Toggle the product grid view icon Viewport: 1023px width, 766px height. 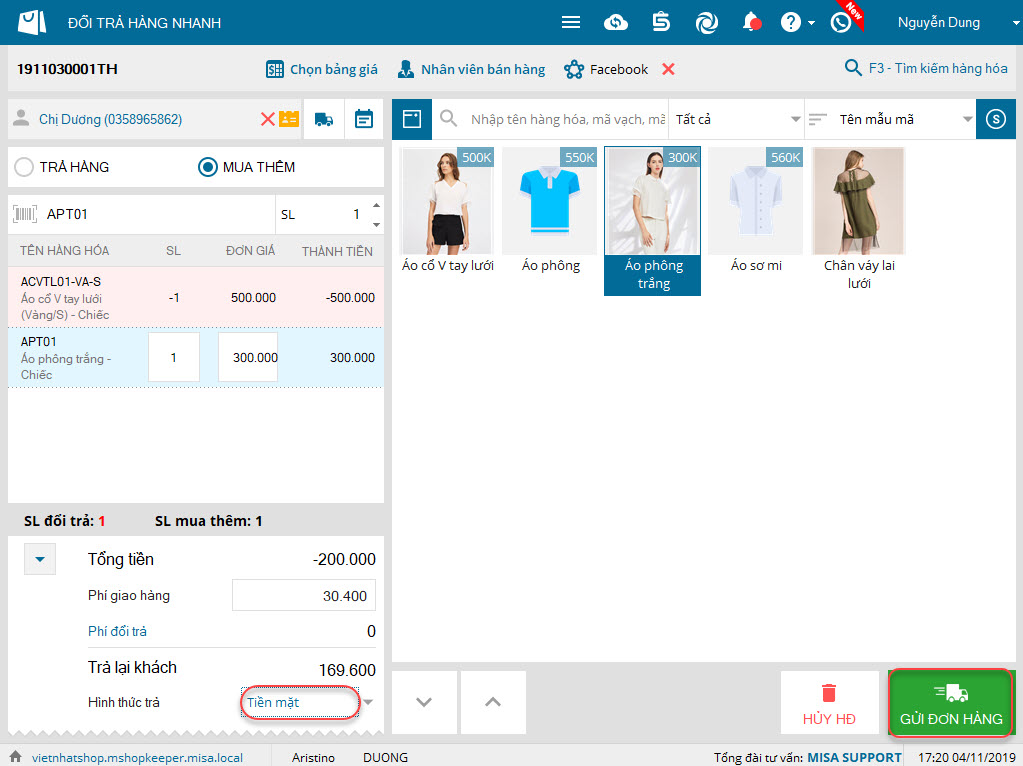coord(412,119)
